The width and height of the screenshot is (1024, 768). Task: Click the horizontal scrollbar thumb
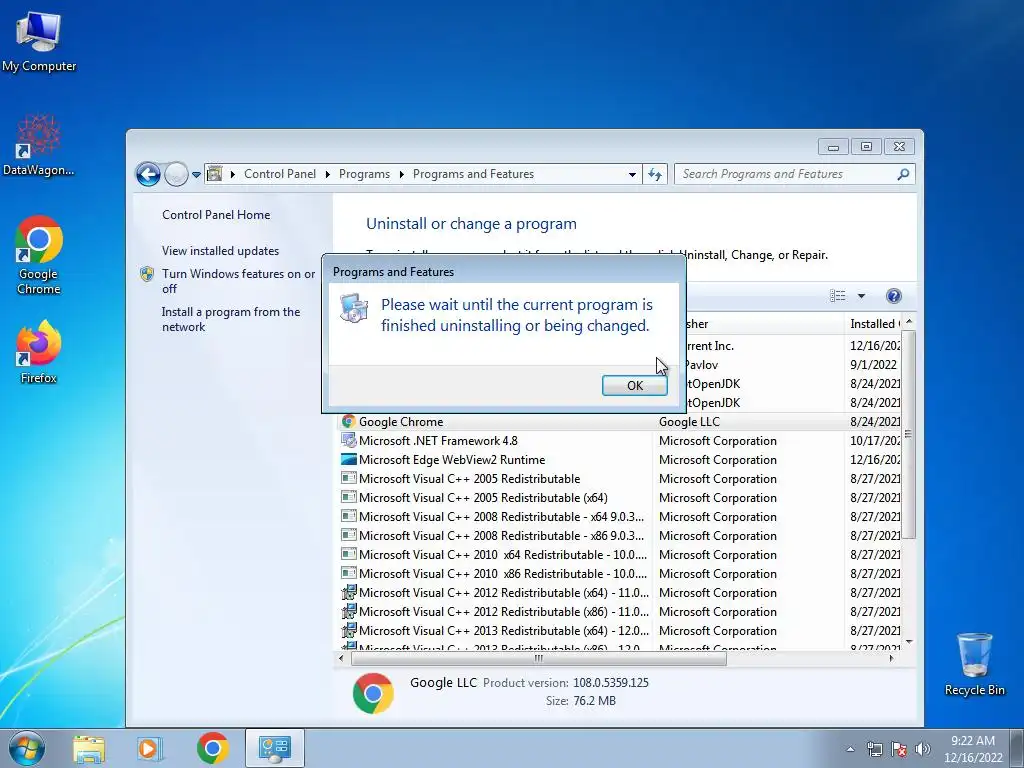(539, 658)
